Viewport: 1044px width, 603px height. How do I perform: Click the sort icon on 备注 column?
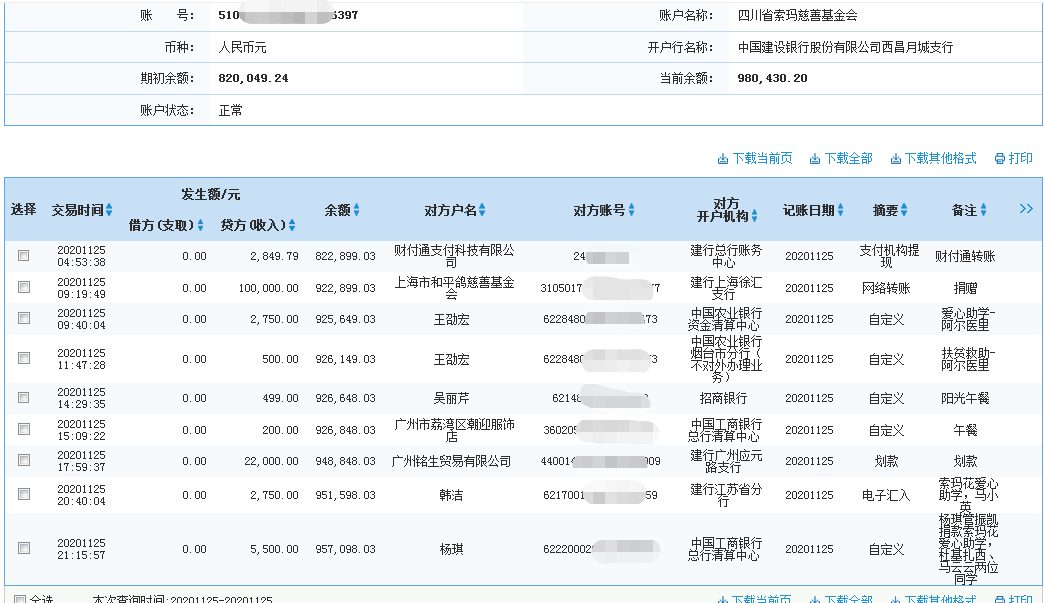(x=983, y=209)
